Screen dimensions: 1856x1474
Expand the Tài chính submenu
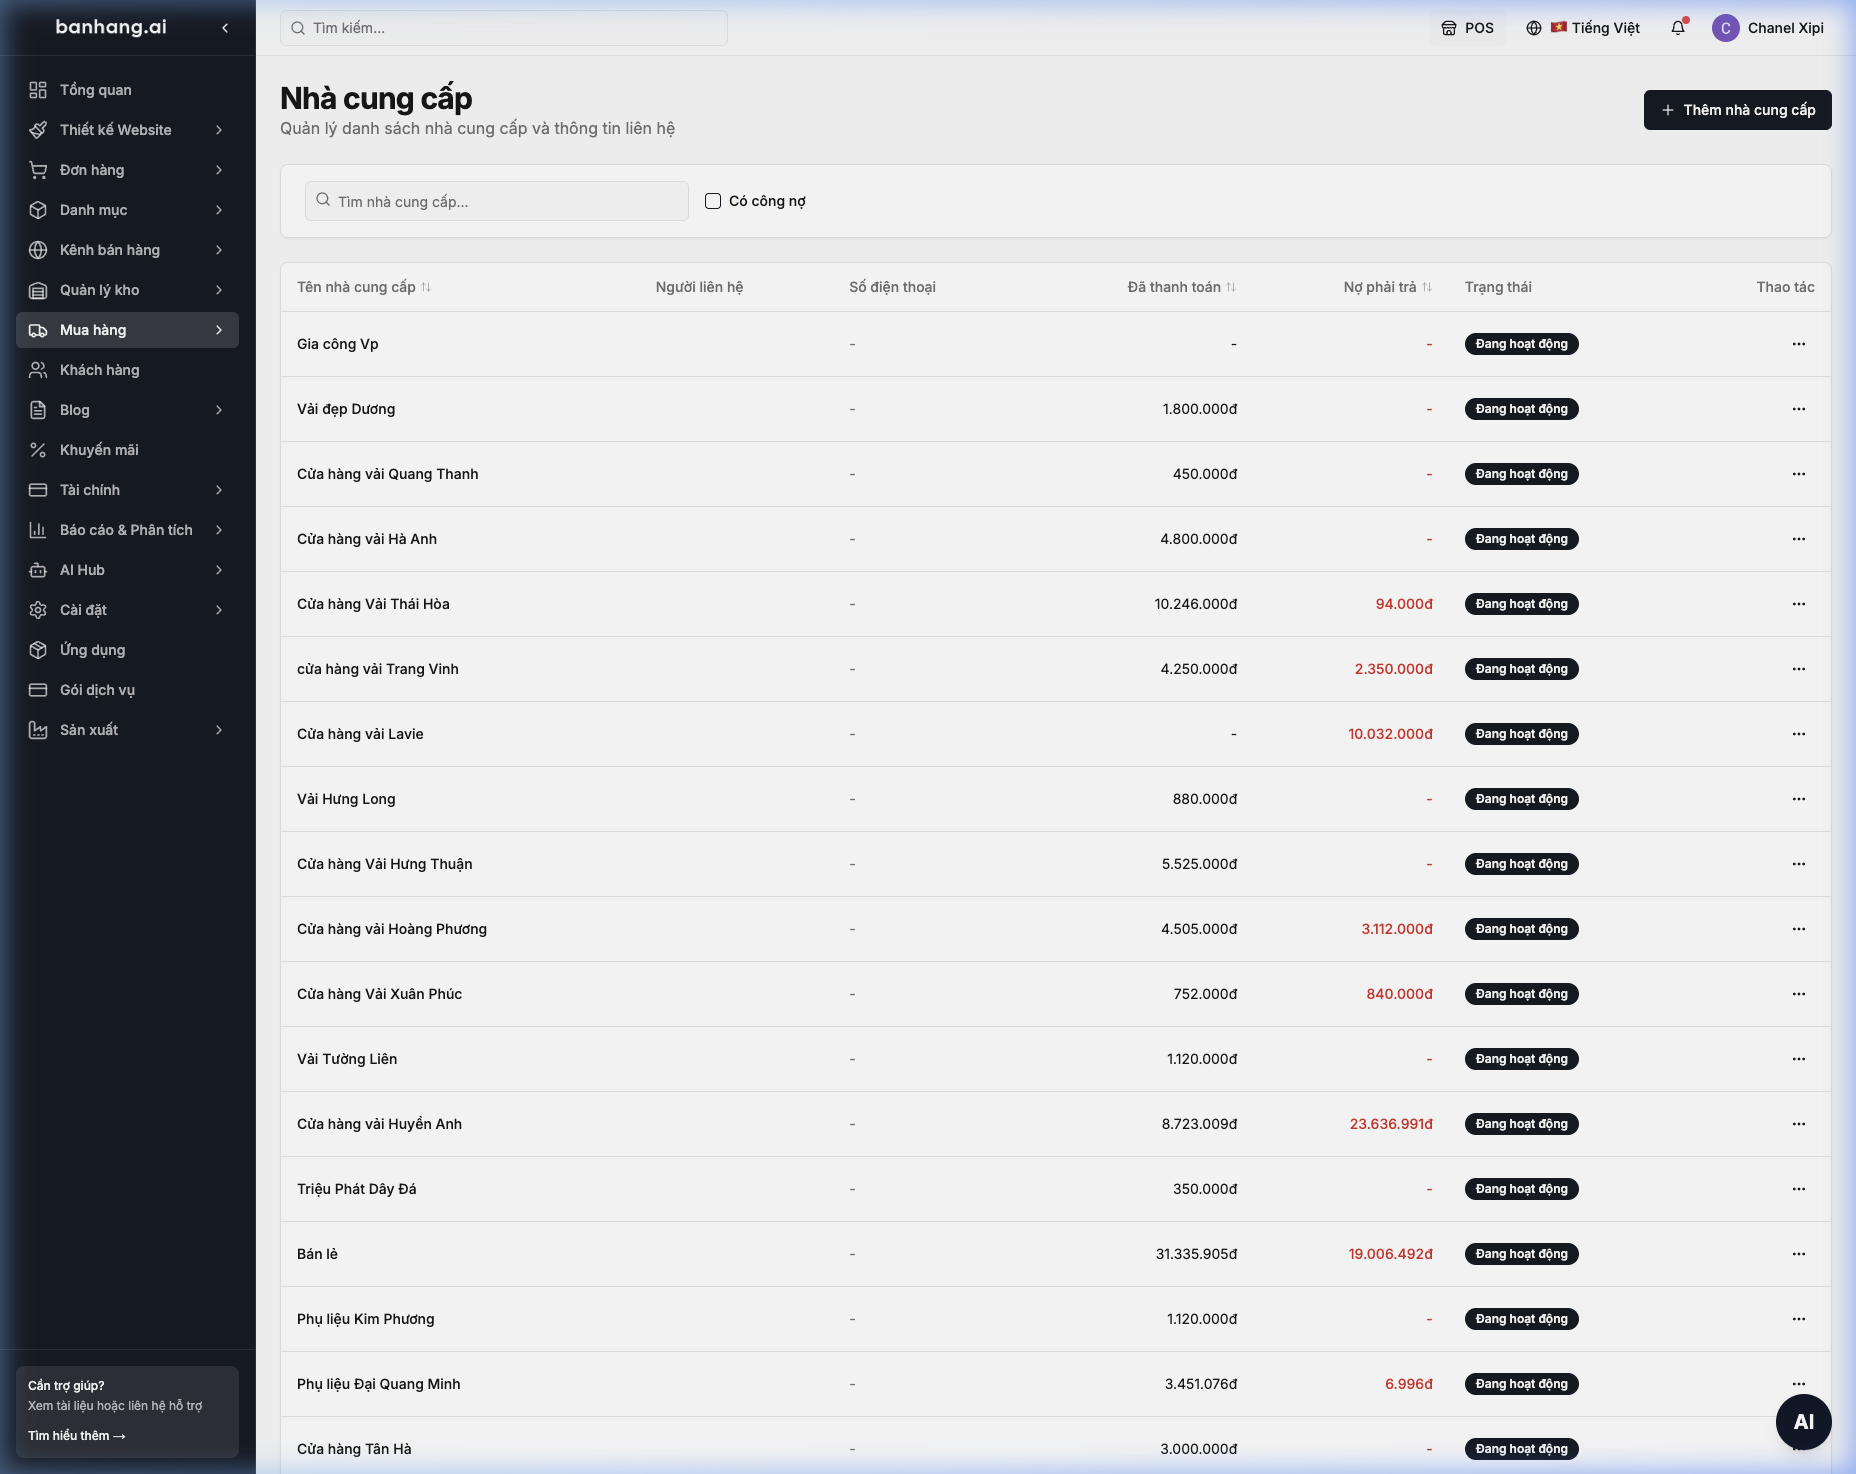[x=127, y=490]
